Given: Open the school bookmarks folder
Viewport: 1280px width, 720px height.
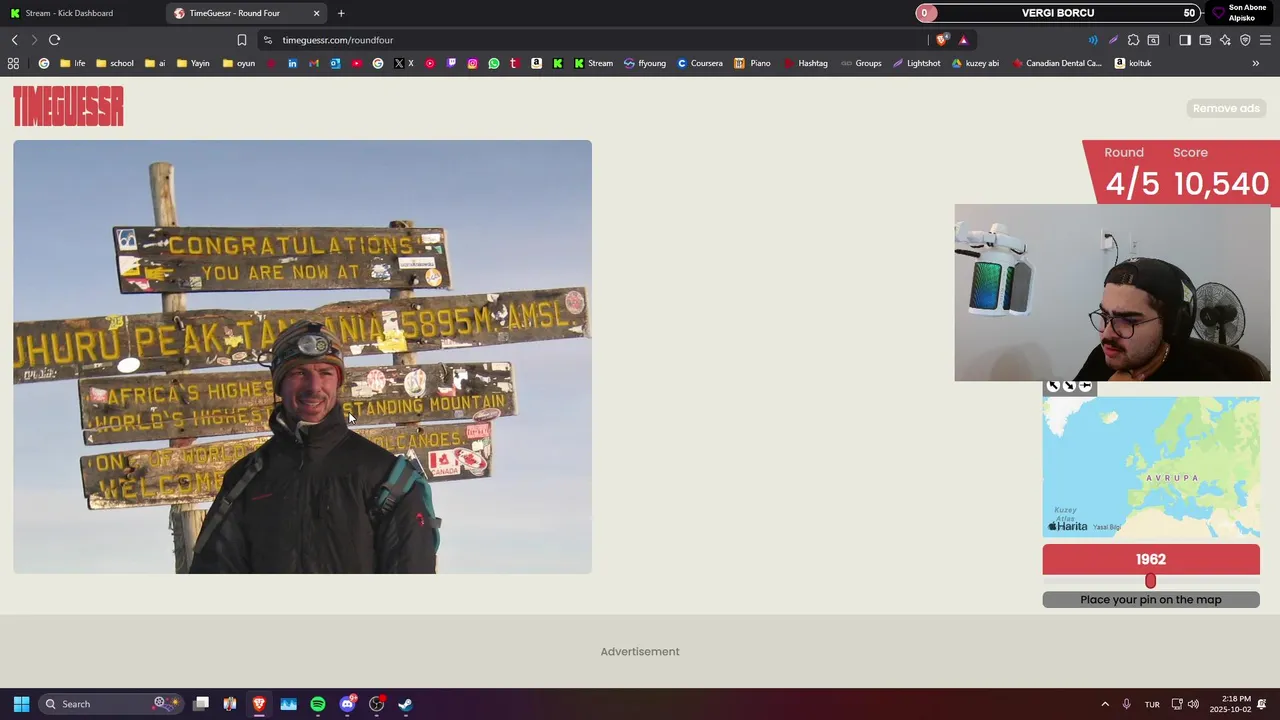Looking at the screenshot, I should 115,63.
